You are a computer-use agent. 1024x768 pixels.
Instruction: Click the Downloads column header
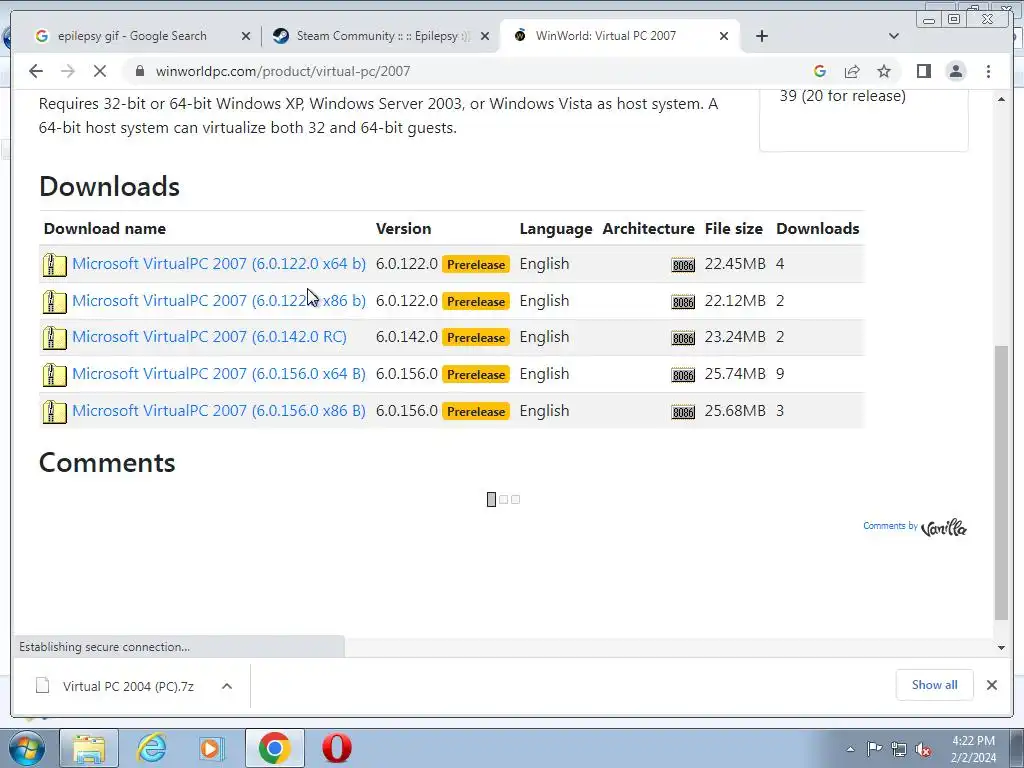click(x=817, y=229)
